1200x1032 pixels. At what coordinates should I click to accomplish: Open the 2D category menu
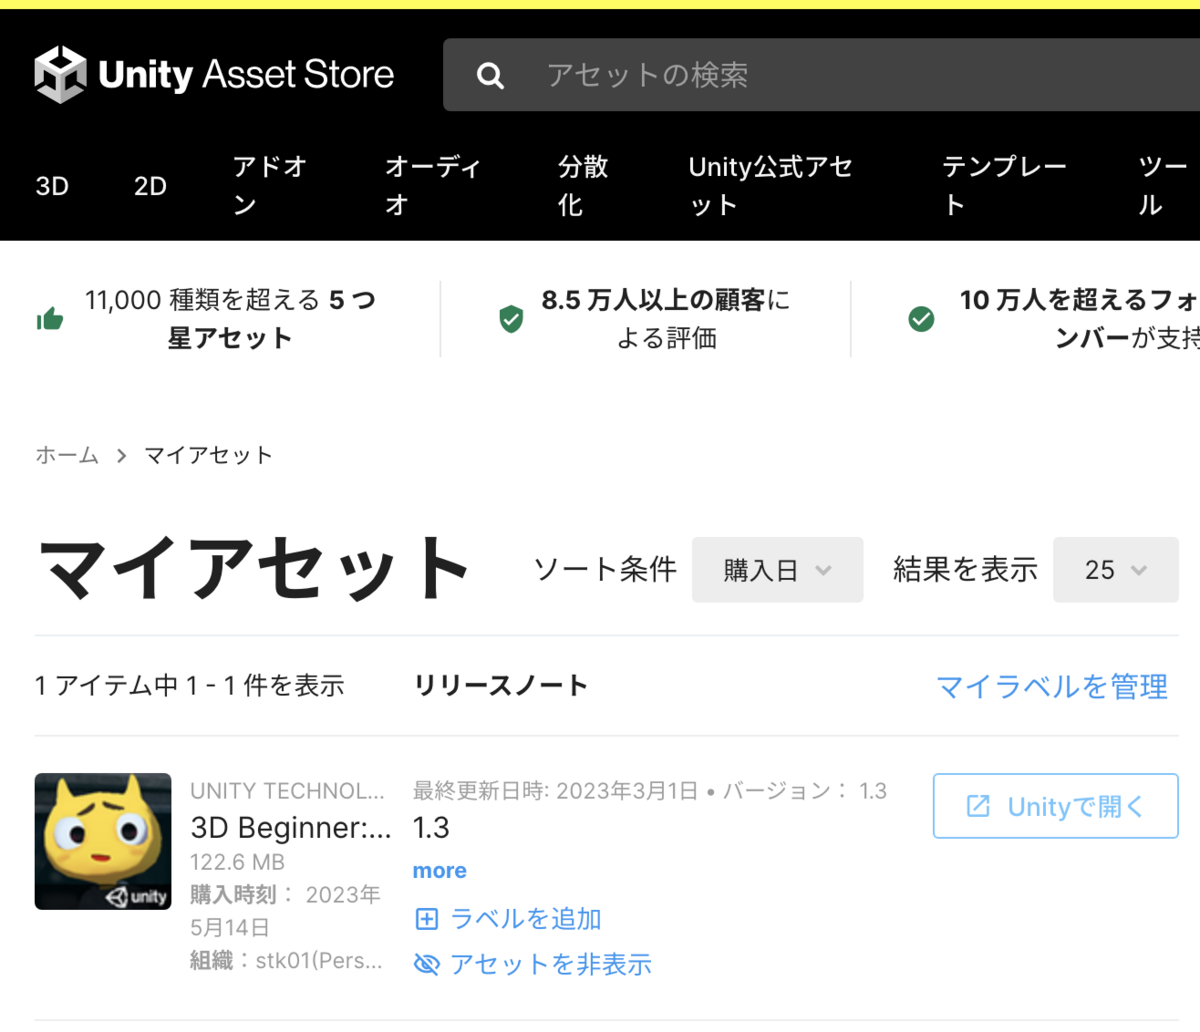[150, 186]
